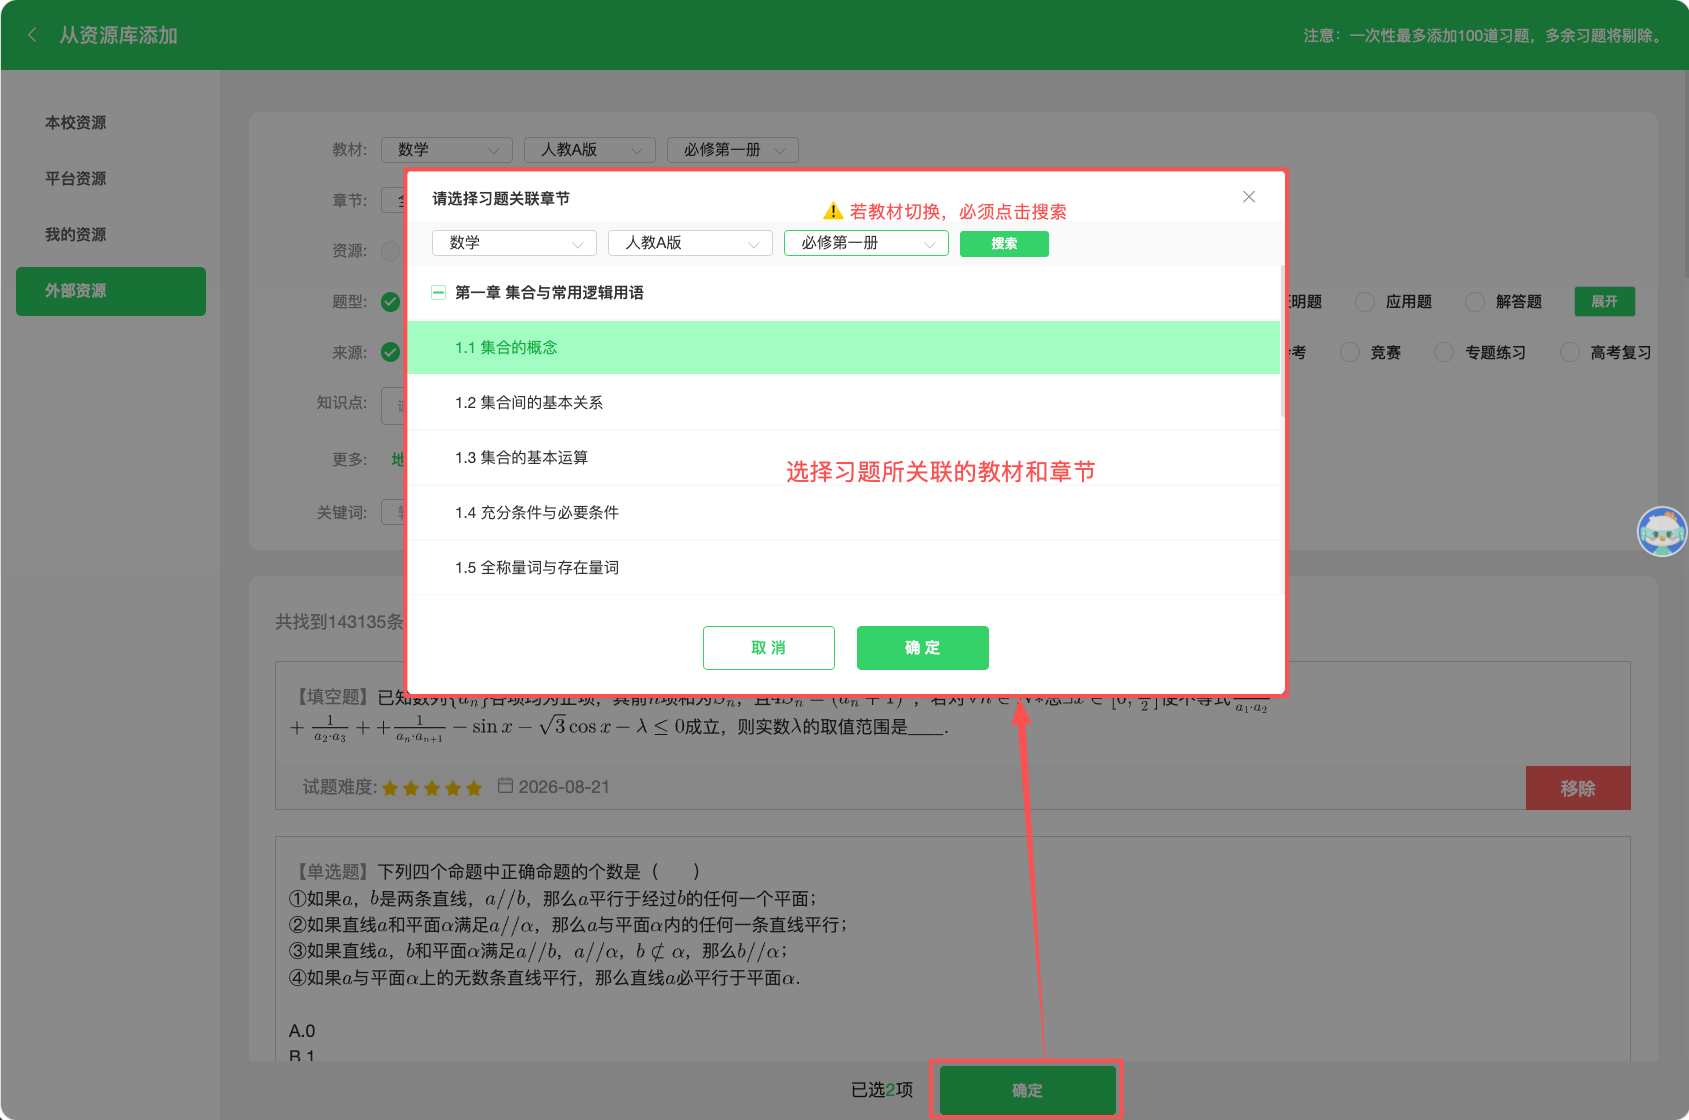Select the 应用题 question type radio
The height and width of the screenshot is (1120, 1689).
point(1365,301)
